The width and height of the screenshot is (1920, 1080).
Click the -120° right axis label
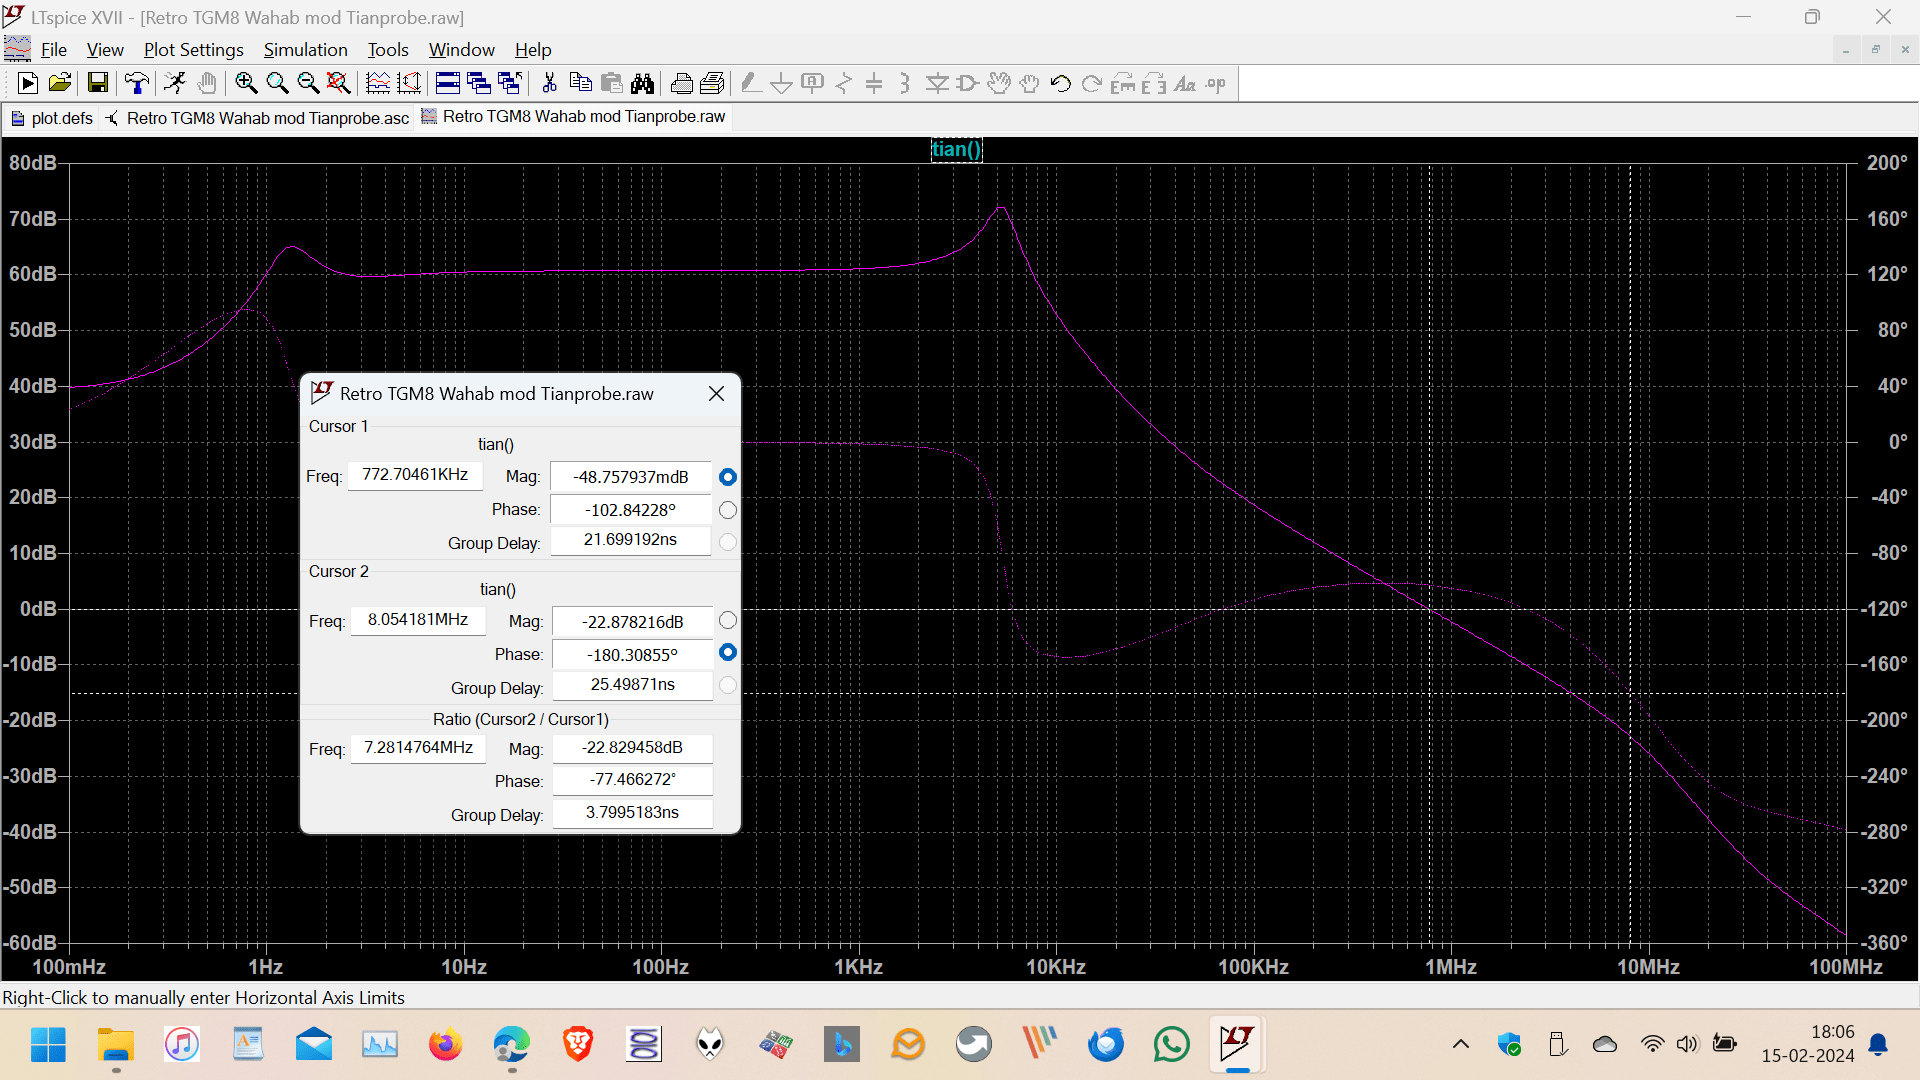[x=1884, y=609]
